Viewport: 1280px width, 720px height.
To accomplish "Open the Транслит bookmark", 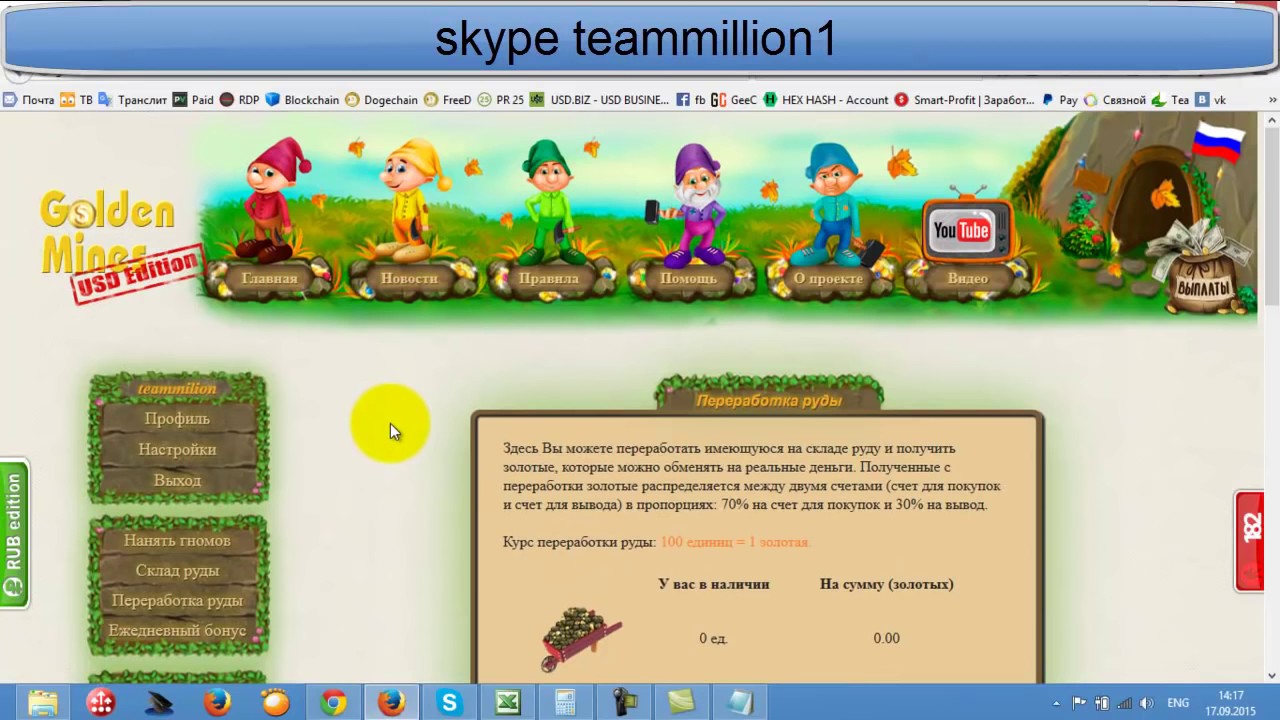I will [133, 100].
